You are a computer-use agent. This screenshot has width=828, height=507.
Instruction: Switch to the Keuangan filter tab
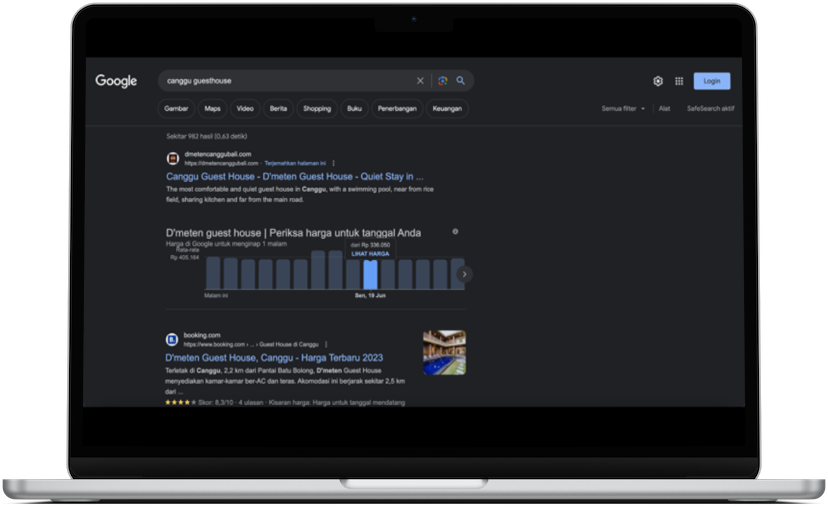coord(447,109)
